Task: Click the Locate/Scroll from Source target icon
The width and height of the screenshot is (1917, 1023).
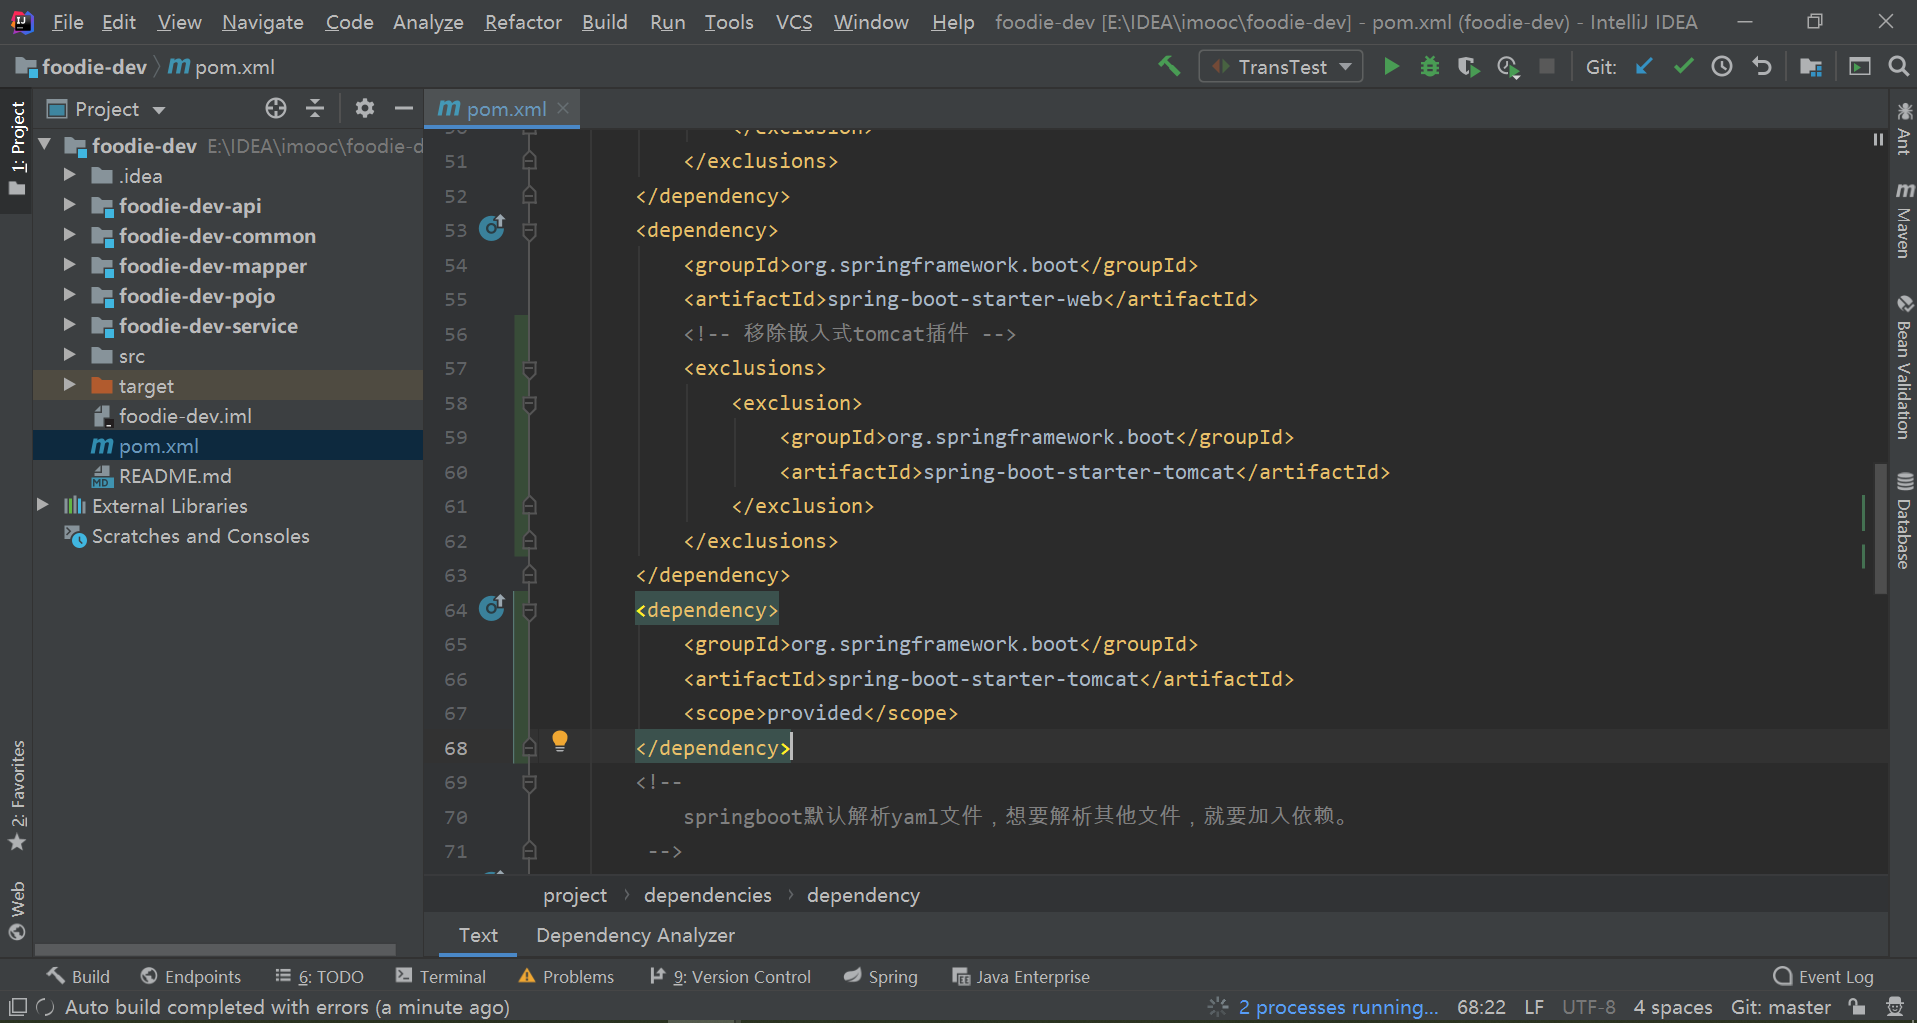Action: tap(276, 108)
